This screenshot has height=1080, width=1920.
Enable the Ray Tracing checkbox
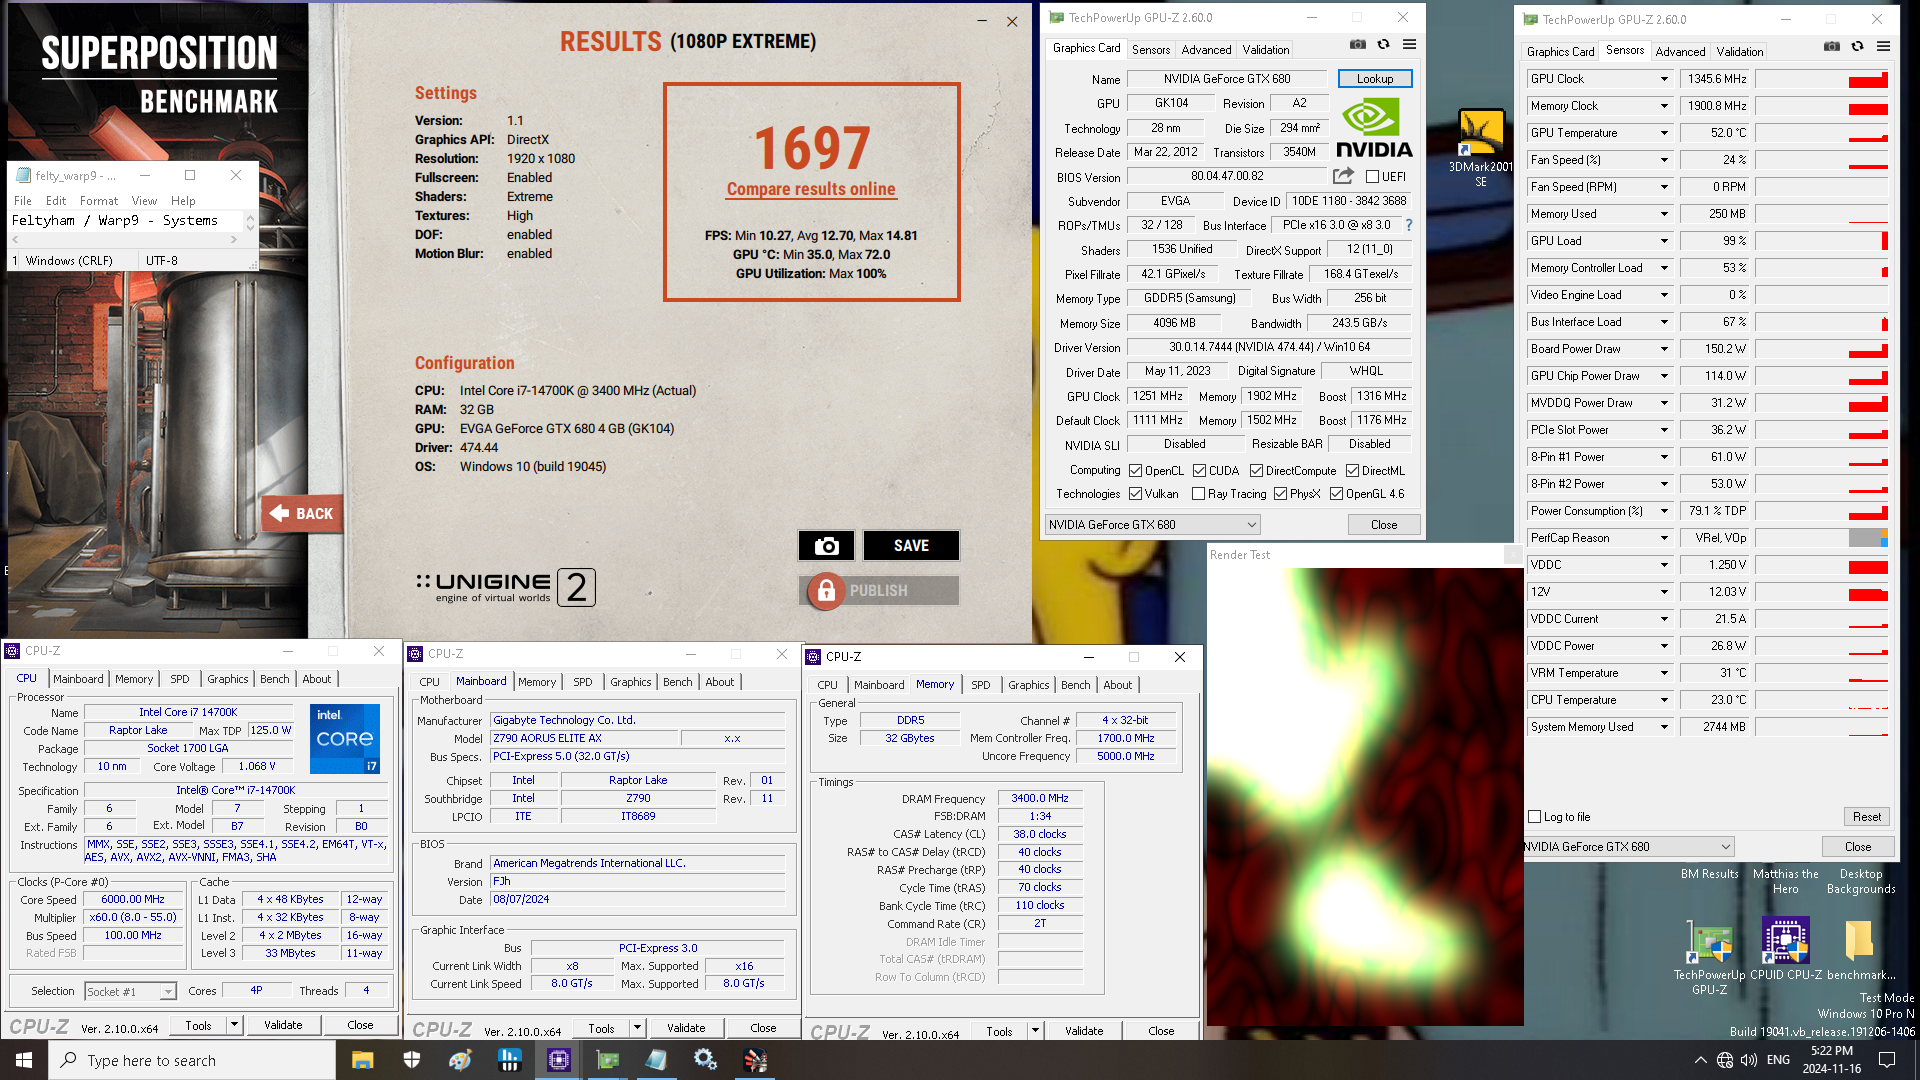[1198, 494]
